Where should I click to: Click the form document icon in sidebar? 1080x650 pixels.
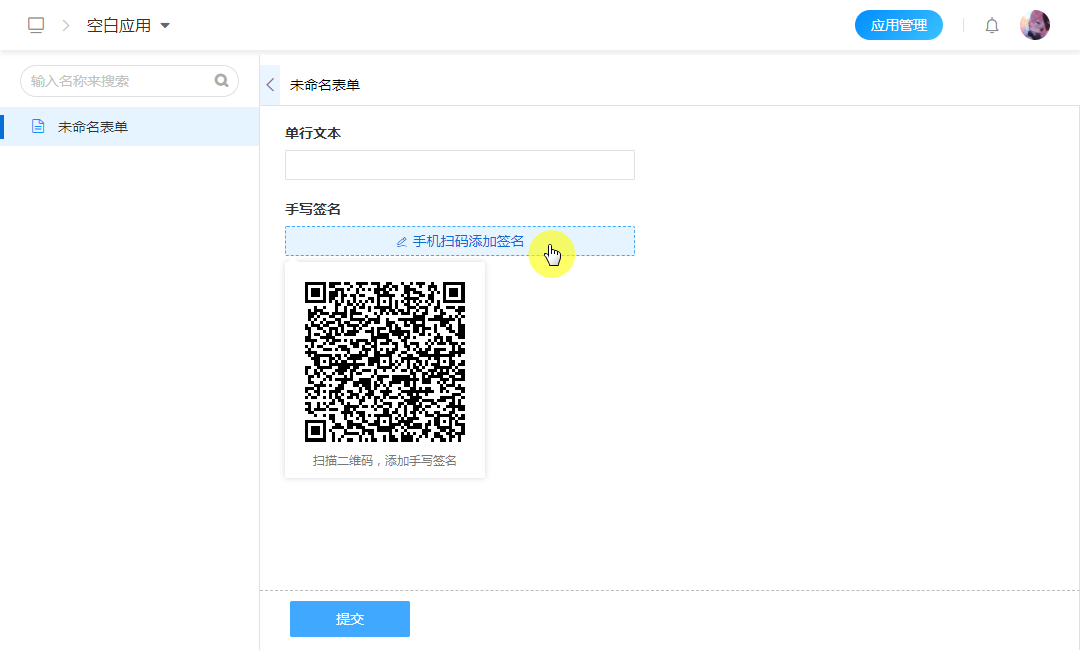(38, 127)
